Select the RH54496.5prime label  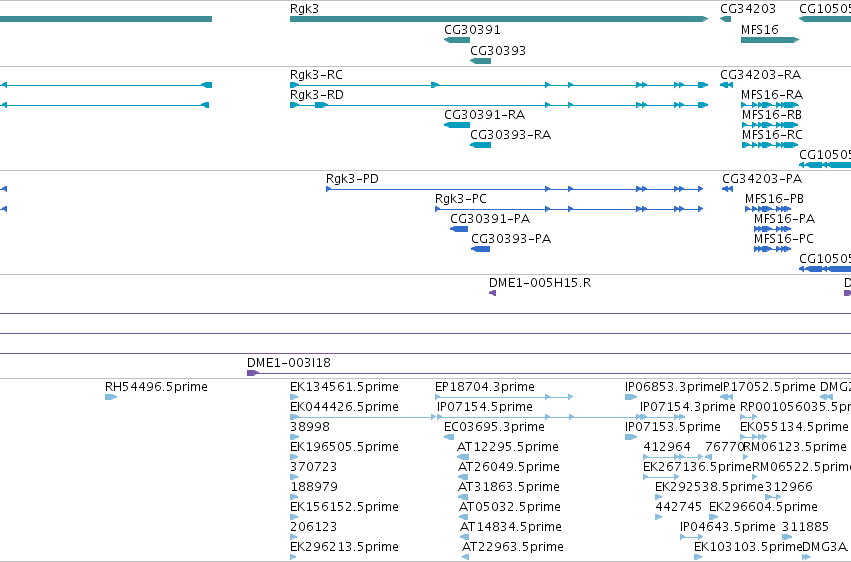[156, 387]
